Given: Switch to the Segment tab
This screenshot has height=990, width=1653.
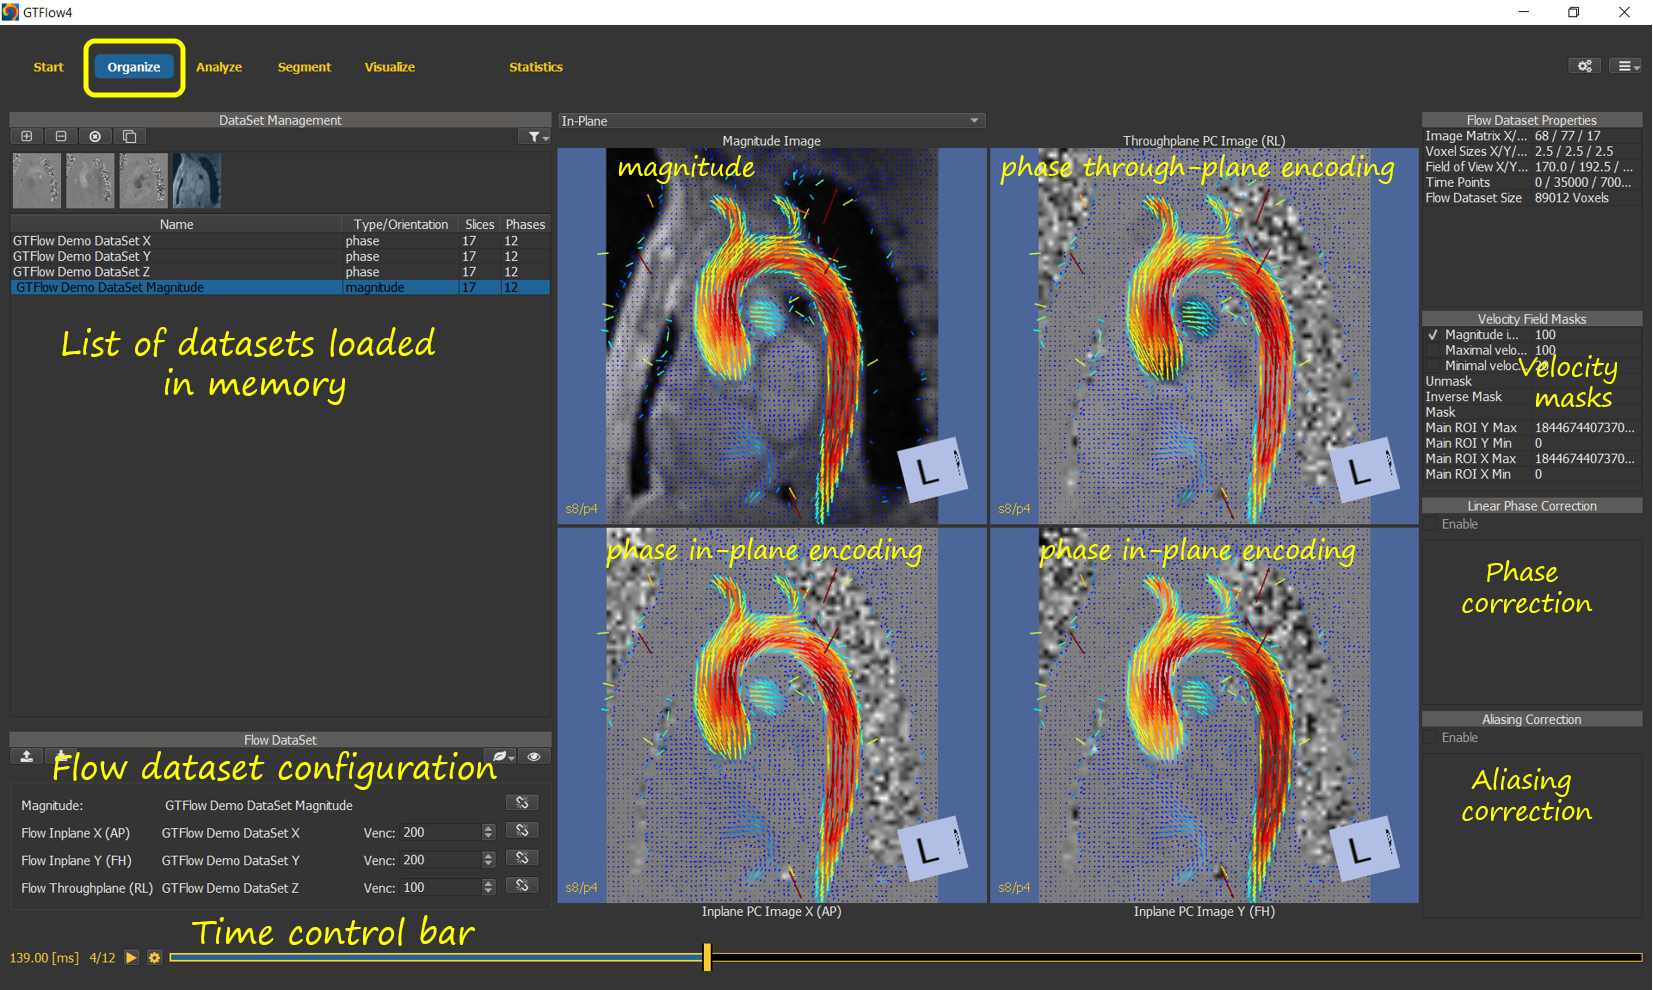Looking at the screenshot, I should point(304,67).
